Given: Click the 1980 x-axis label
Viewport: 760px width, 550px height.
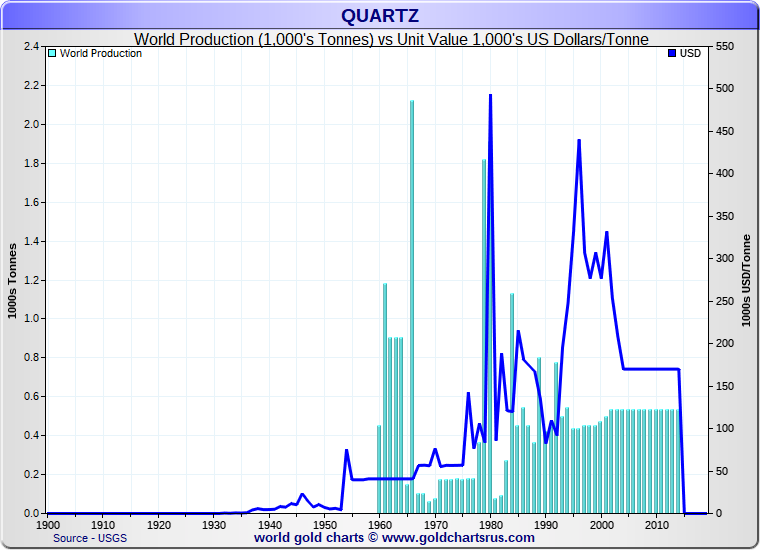Looking at the screenshot, I should 491,525.
